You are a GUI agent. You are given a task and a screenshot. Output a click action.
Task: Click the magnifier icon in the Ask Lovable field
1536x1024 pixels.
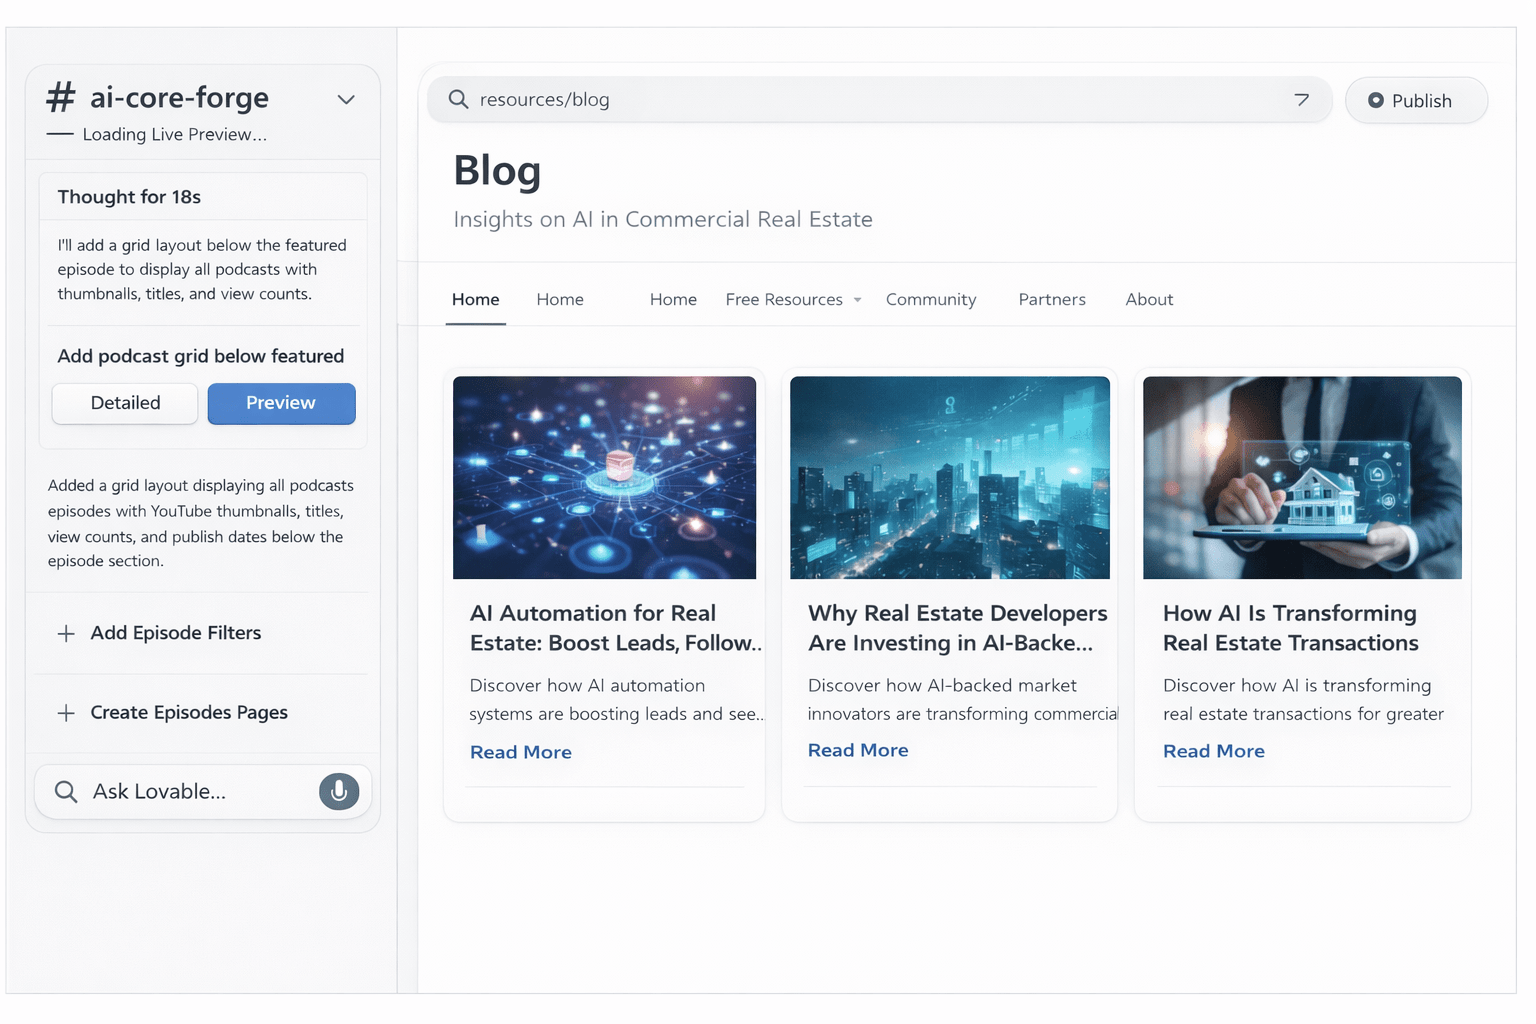point(66,791)
